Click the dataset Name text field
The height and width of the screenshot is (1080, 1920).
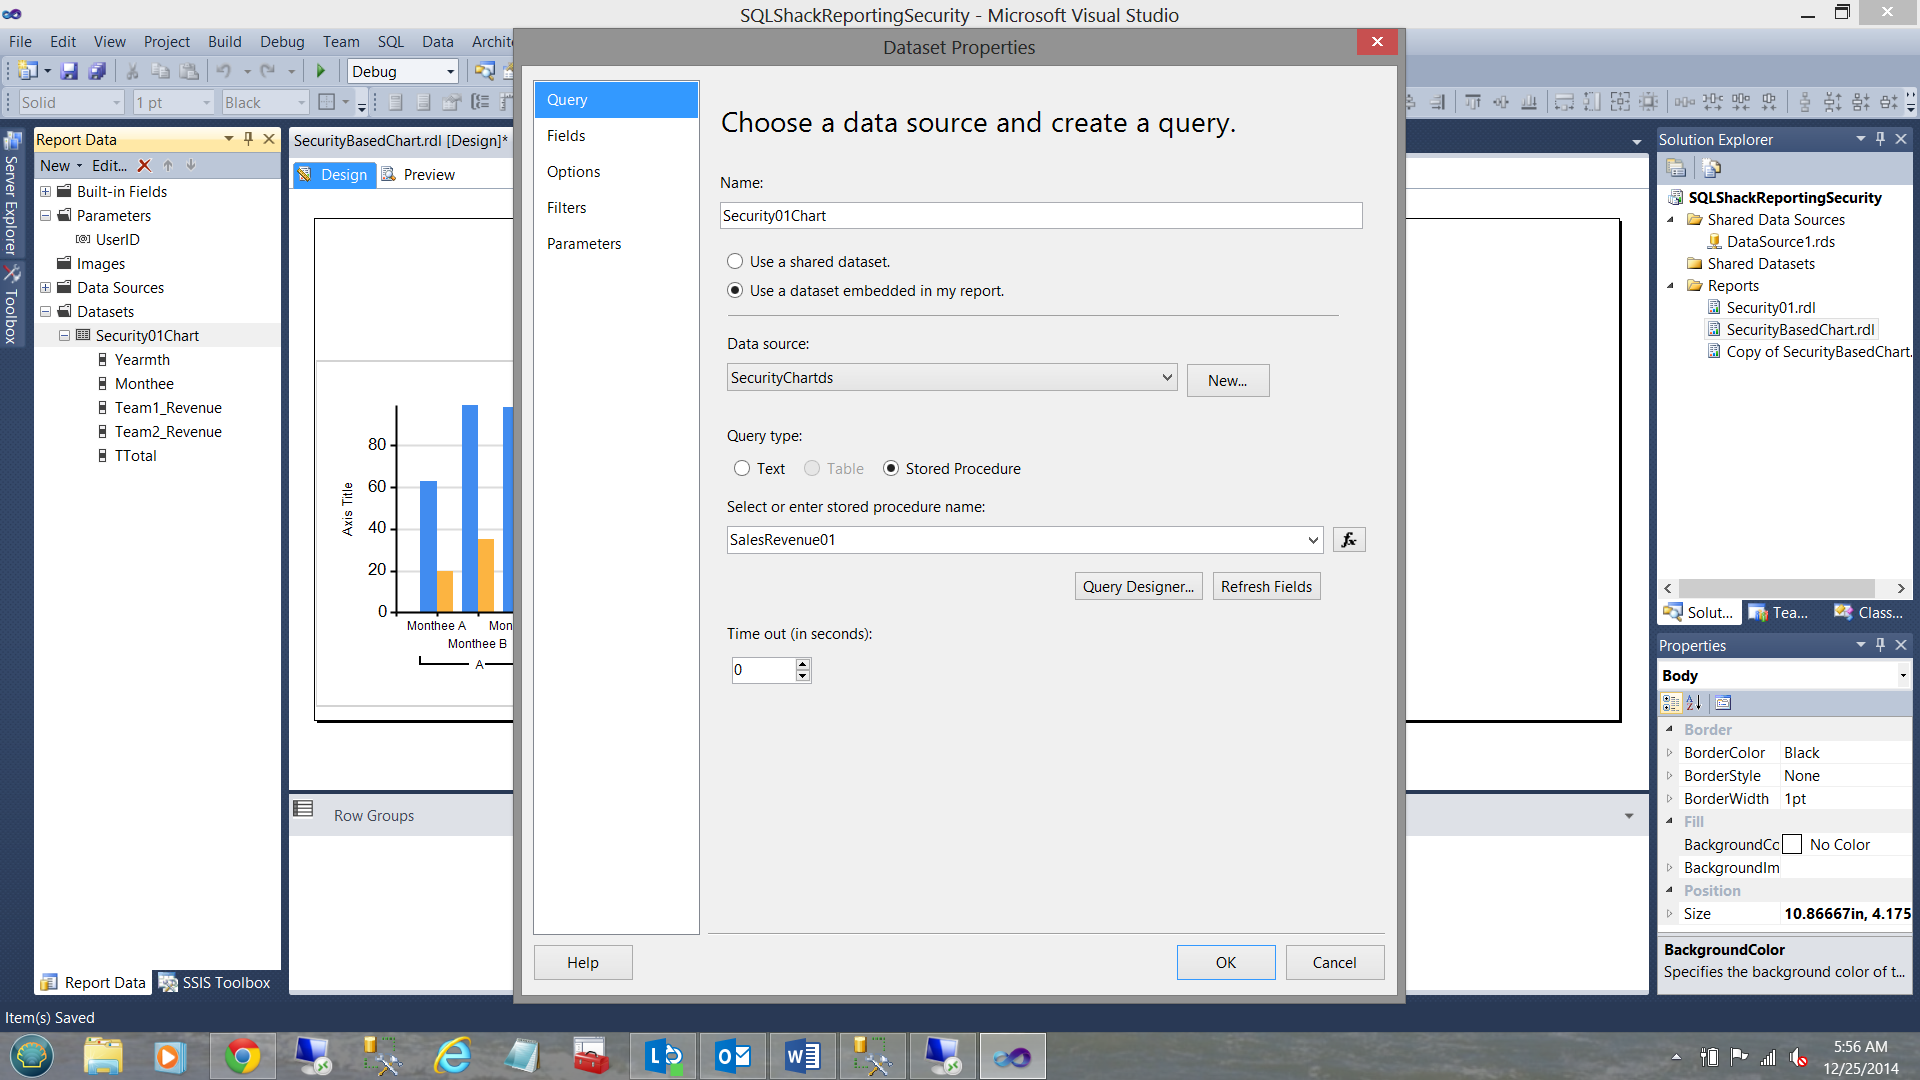click(x=1040, y=216)
